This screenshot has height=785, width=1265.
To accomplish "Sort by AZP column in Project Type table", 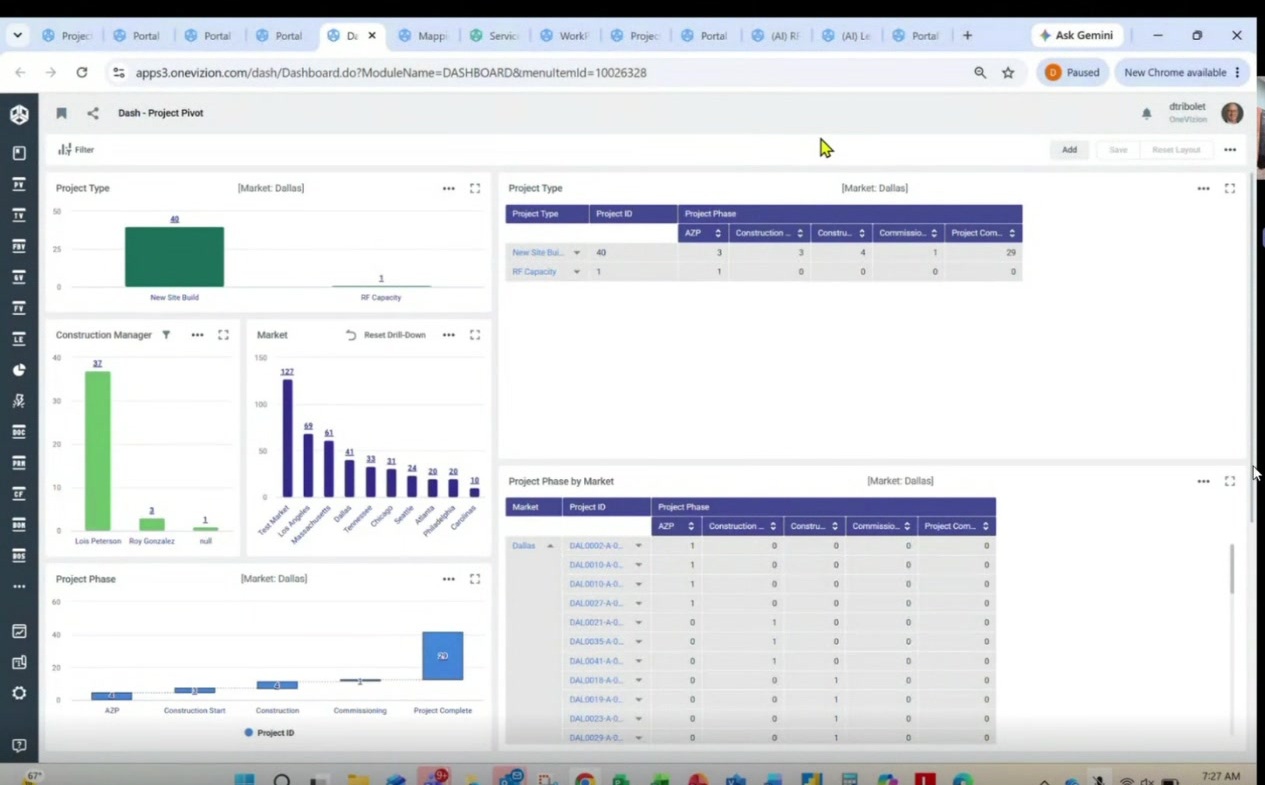I will click(717, 233).
